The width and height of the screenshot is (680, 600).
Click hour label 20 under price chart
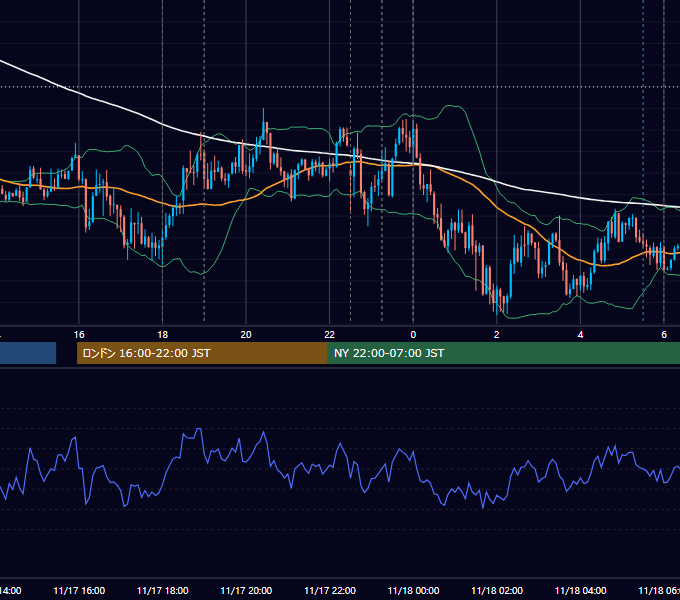click(246, 335)
